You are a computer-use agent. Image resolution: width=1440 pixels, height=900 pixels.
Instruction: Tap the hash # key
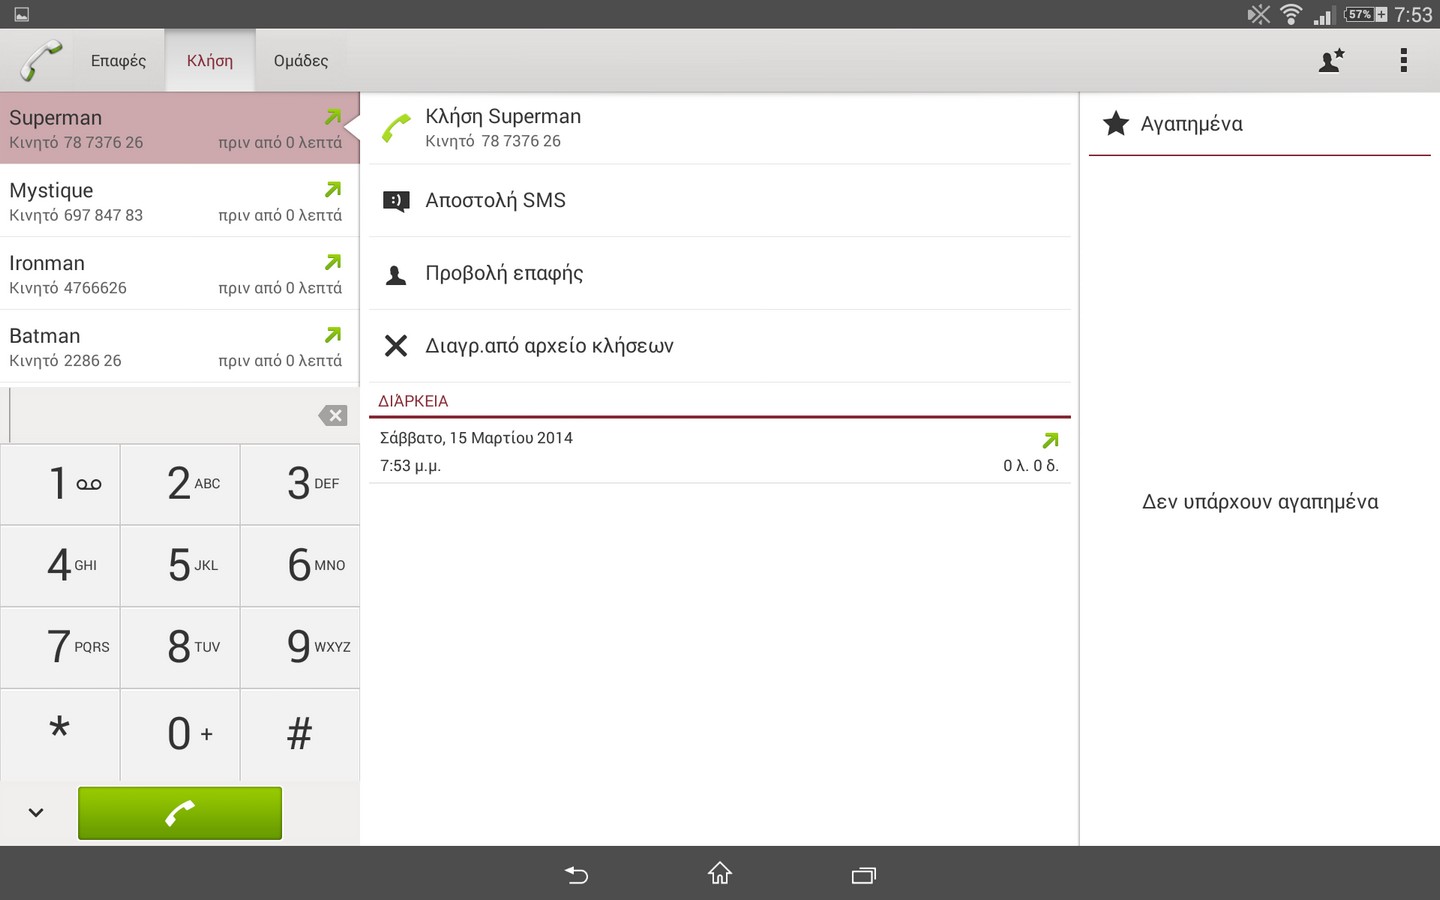point(300,734)
